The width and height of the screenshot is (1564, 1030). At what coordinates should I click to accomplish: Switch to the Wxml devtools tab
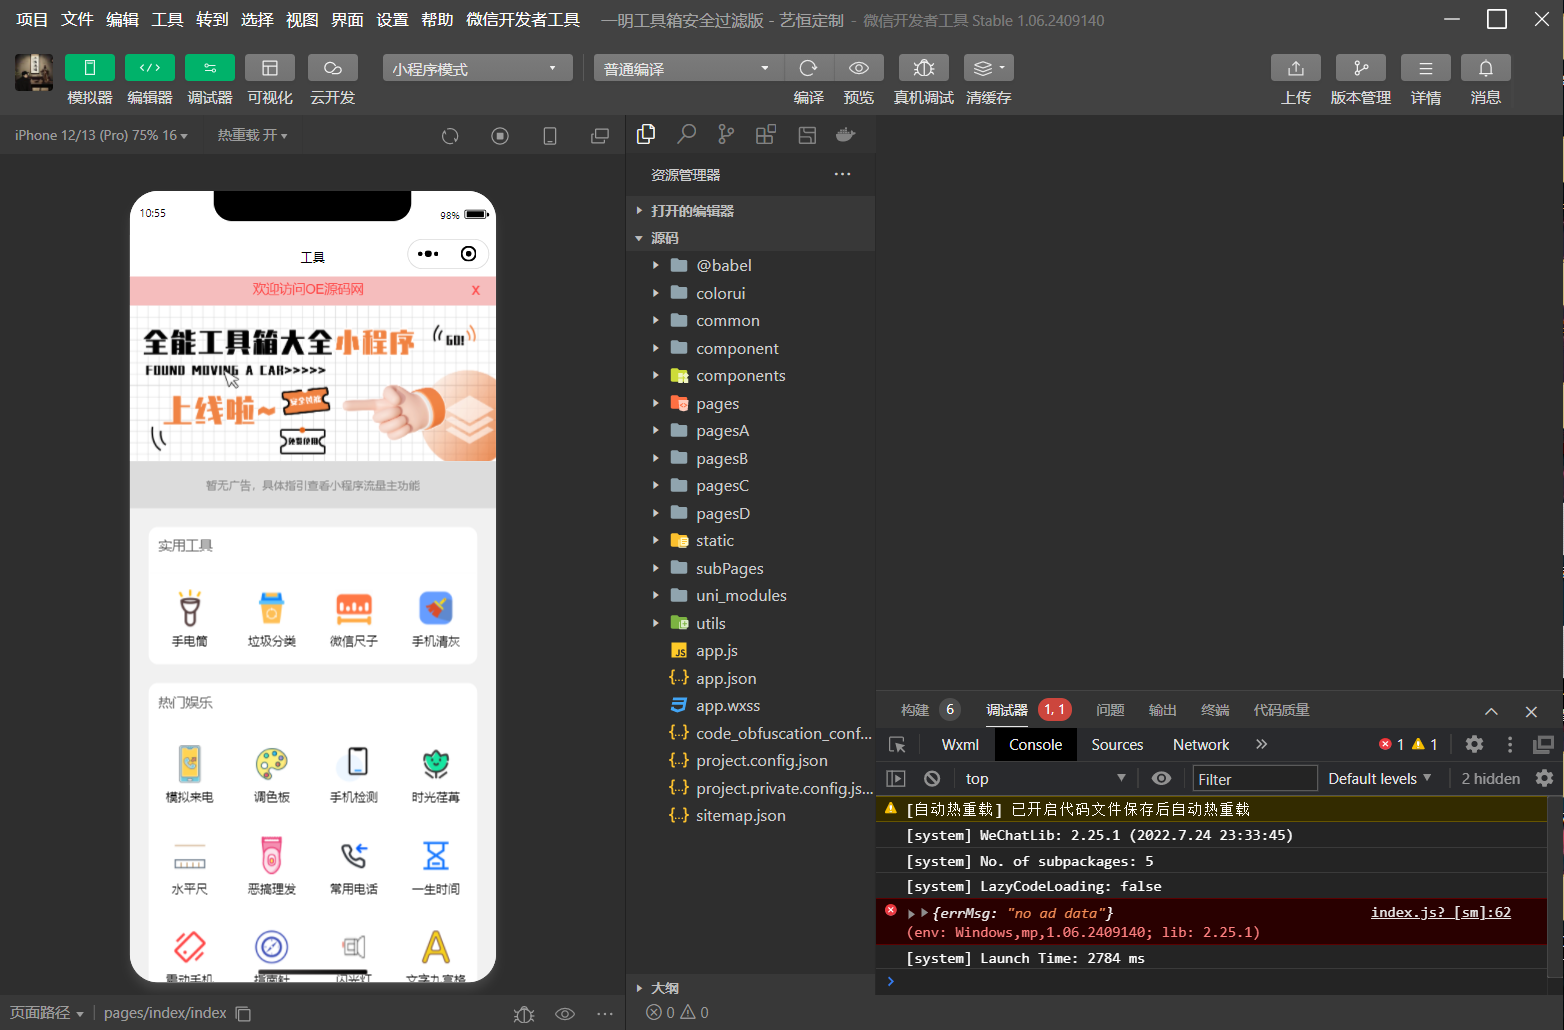pyautogui.click(x=960, y=744)
